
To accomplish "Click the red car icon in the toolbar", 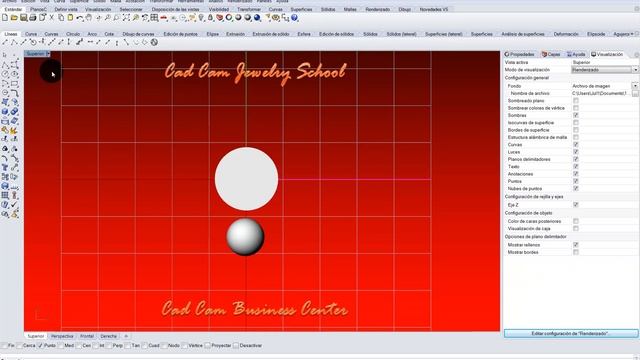I will pyautogui.click(x=164, y=18).
